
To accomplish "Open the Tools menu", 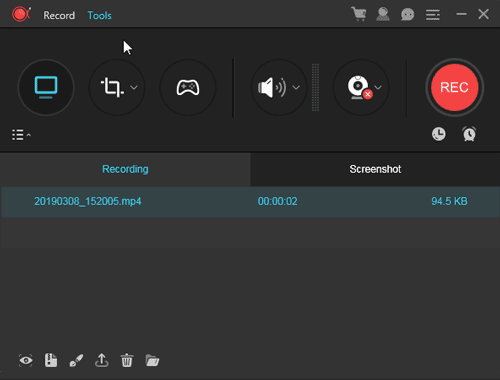I will pyautogui.click(x=99, y=15).
